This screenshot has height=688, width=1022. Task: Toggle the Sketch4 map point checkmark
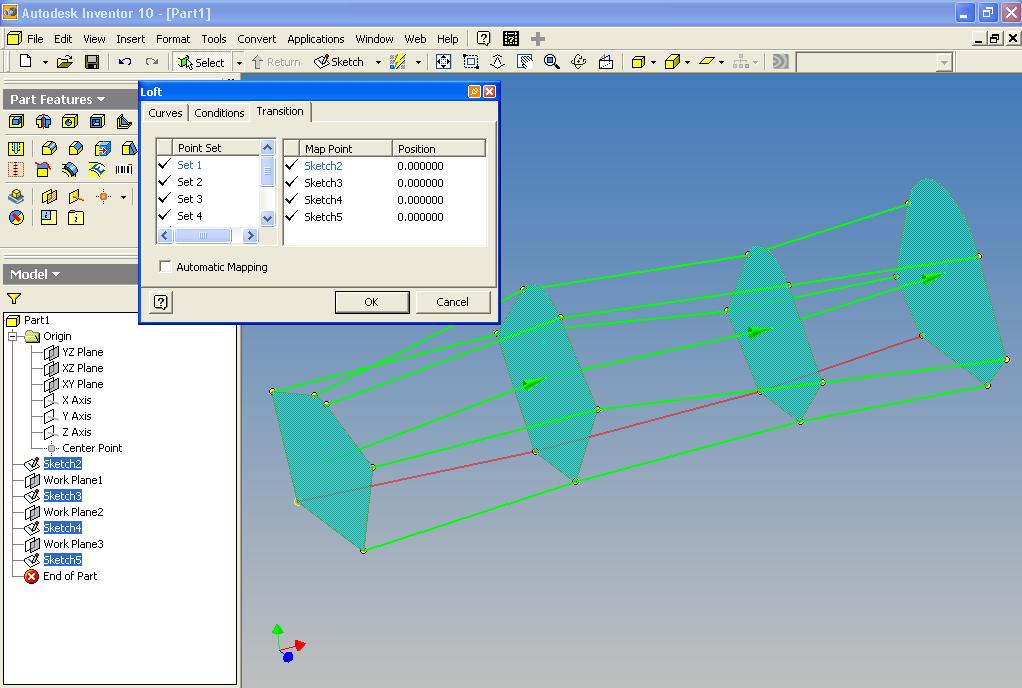pos(291,199)
